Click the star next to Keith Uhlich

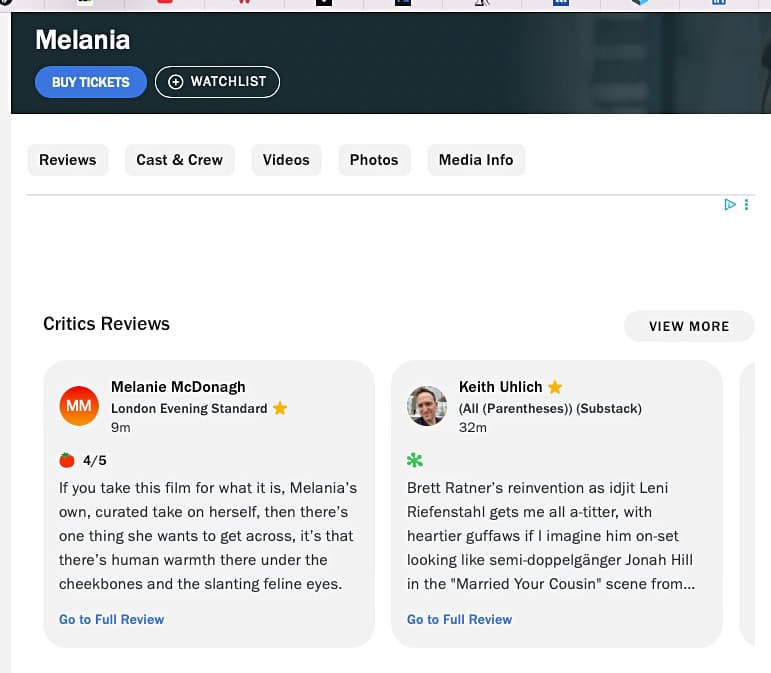point(555,387)
